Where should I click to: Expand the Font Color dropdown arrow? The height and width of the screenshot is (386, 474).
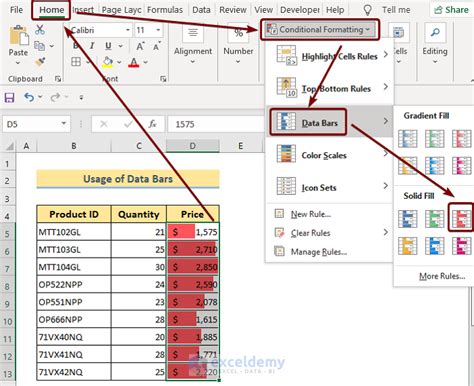click(x=146, y=62)
